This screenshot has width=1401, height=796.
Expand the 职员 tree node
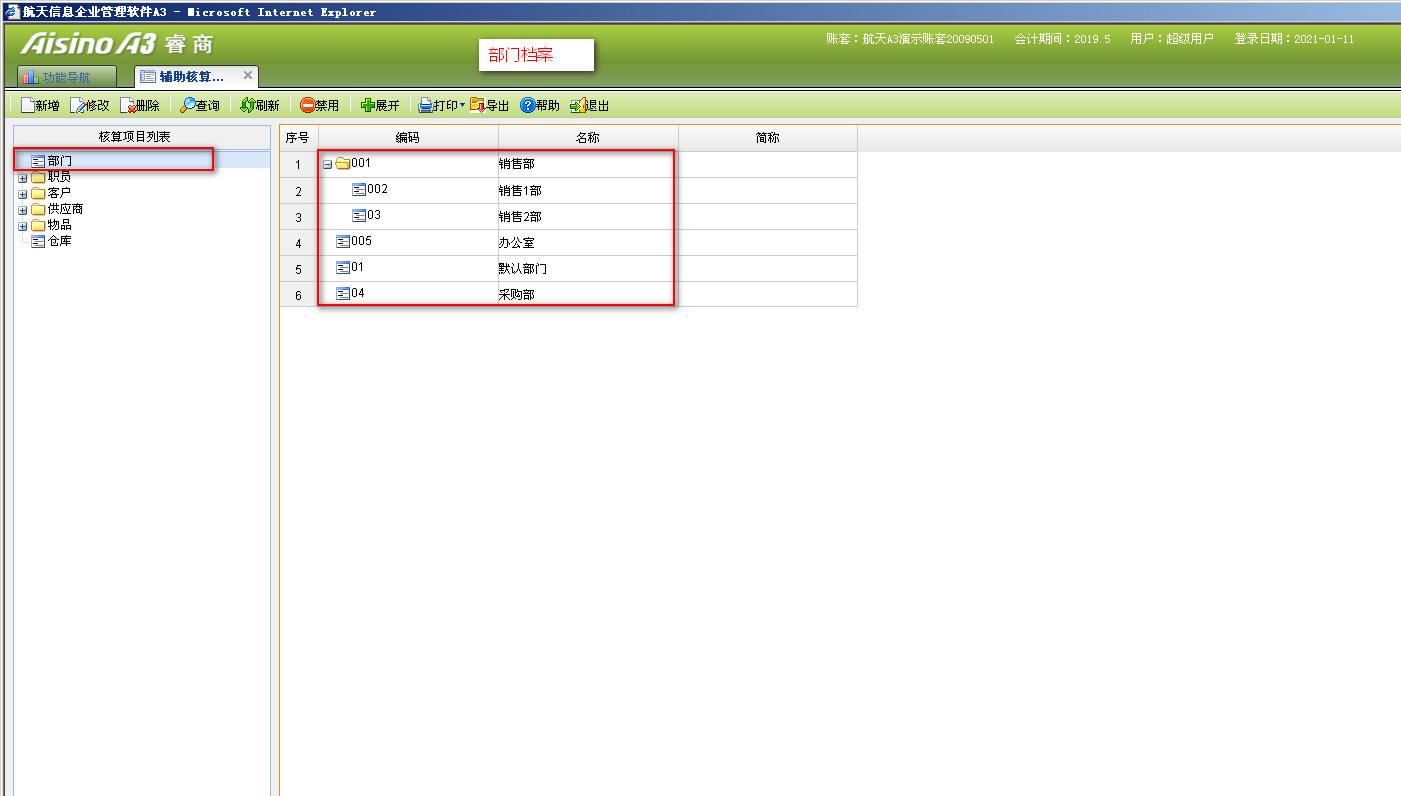(x=23, y=178)
